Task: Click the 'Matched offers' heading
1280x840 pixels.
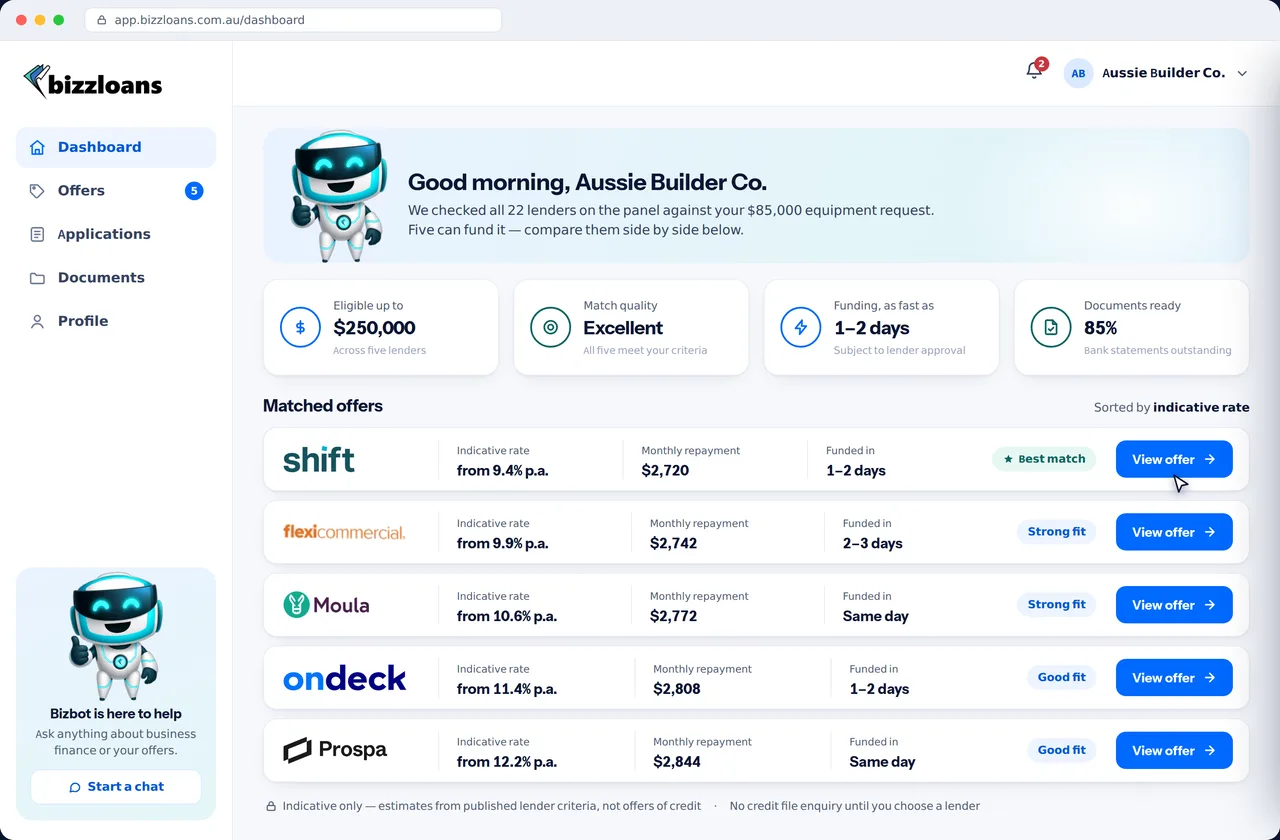Action: 323,406
